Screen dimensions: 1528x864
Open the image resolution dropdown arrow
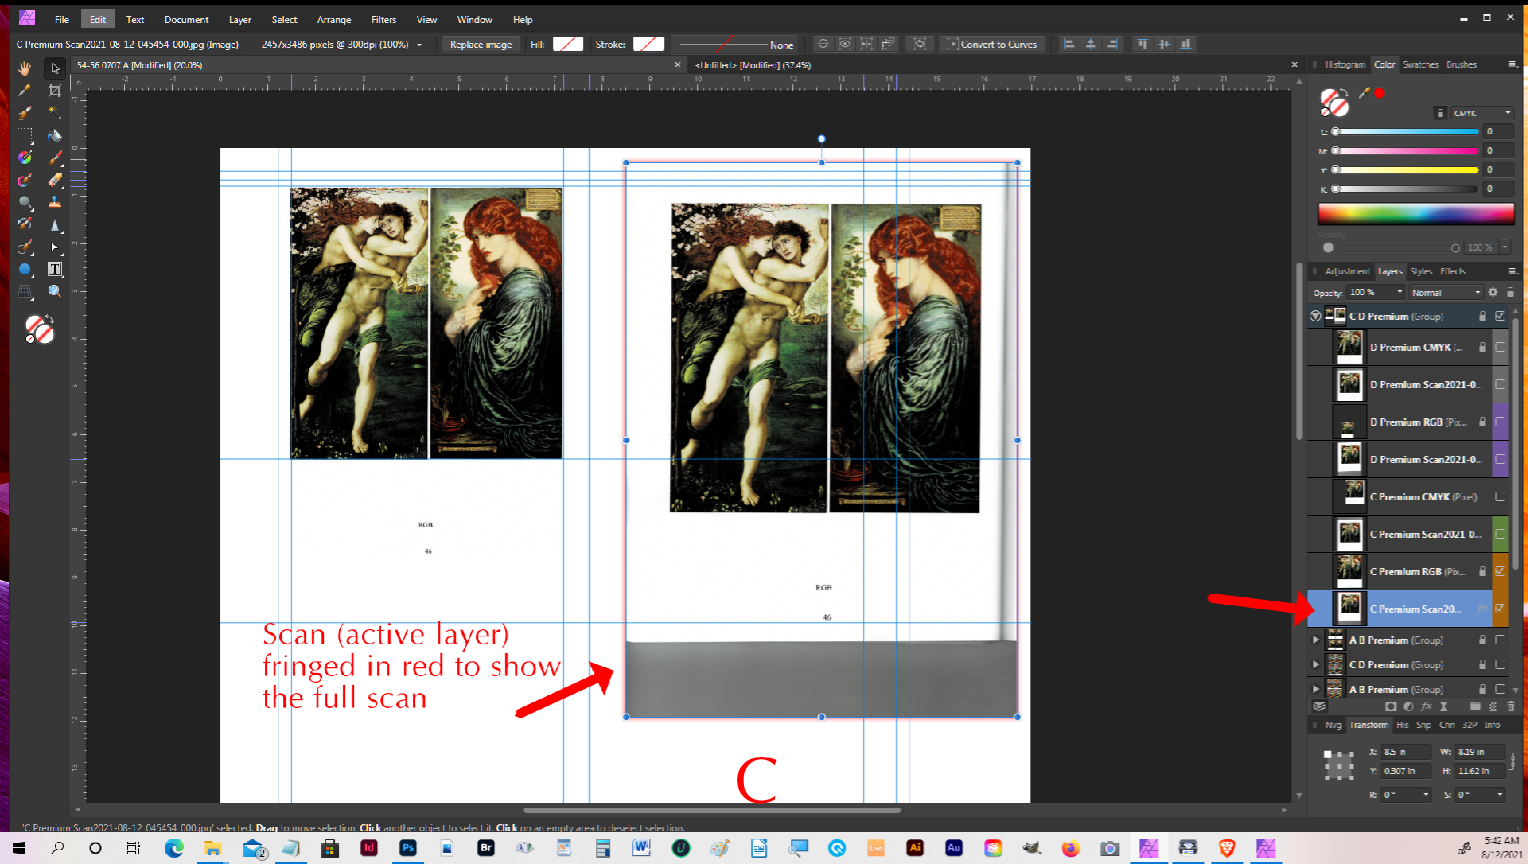point(420,44)
